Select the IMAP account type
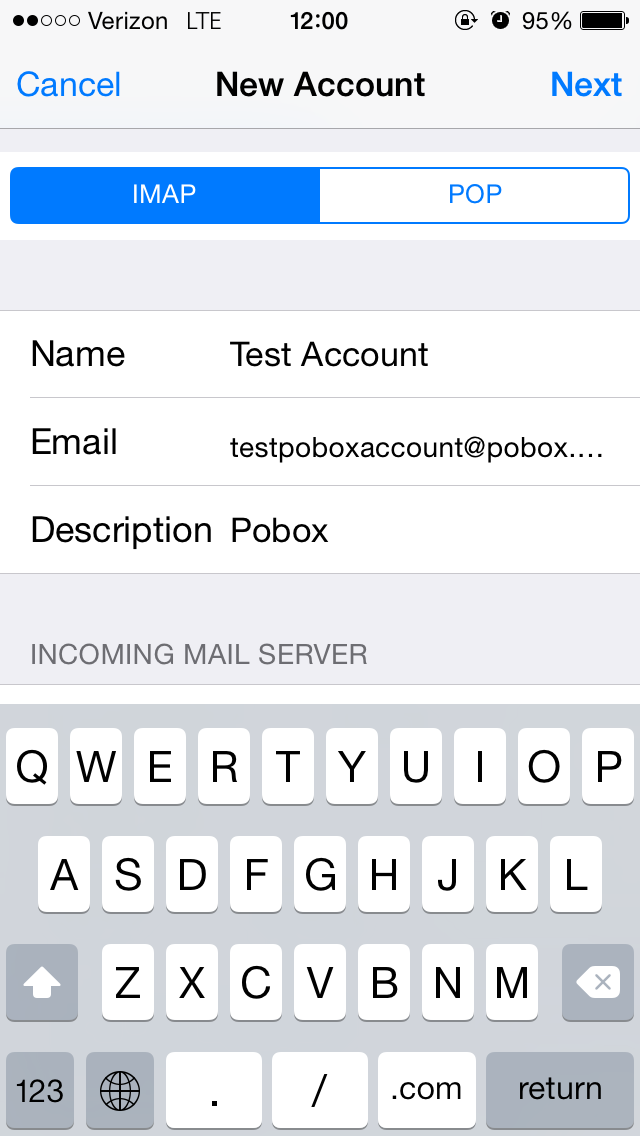This screenshot has width=640, height=1136. [165, 195]
